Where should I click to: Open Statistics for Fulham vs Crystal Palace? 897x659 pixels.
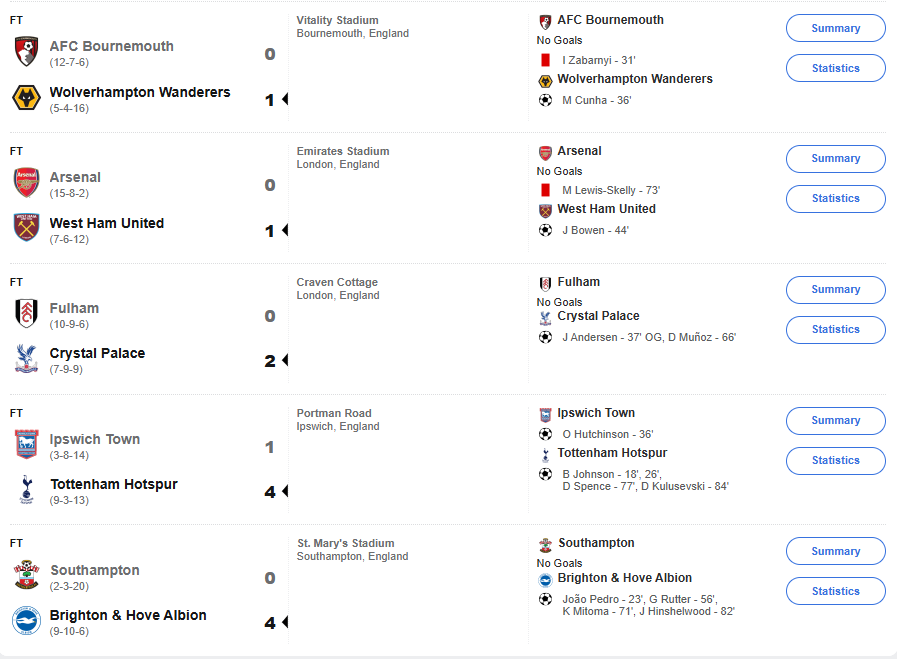pos(835,330)
